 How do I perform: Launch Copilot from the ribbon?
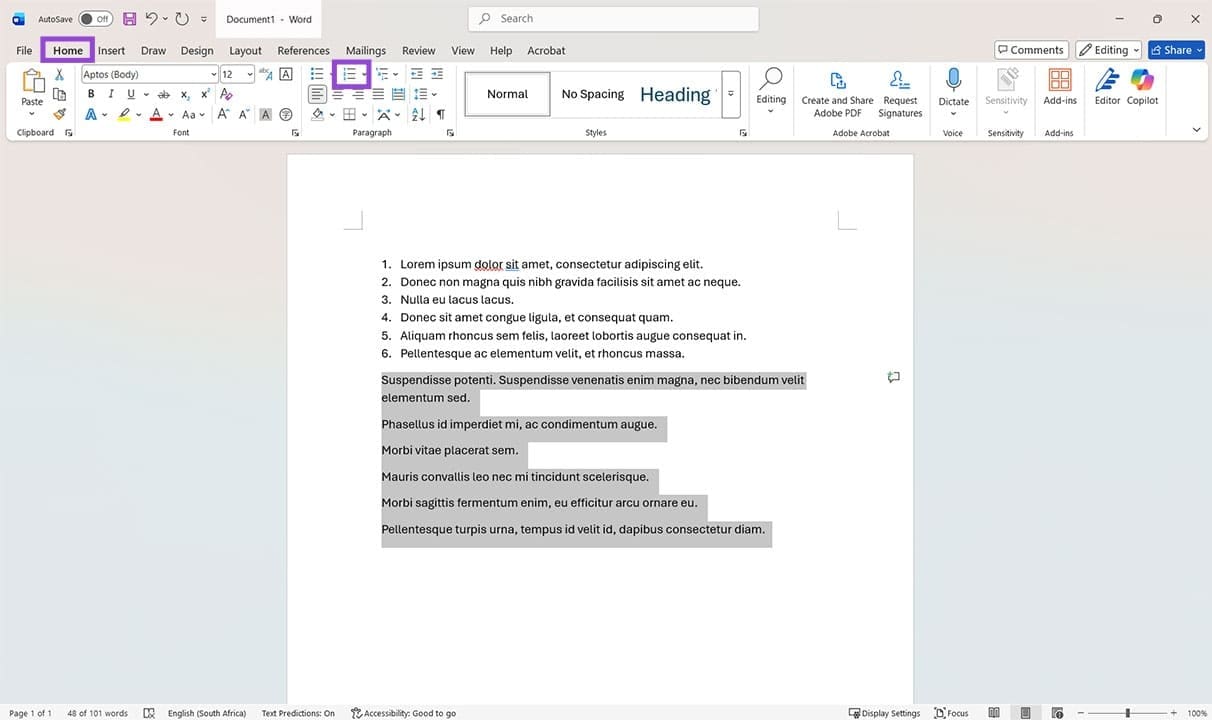click(1142, 88)
